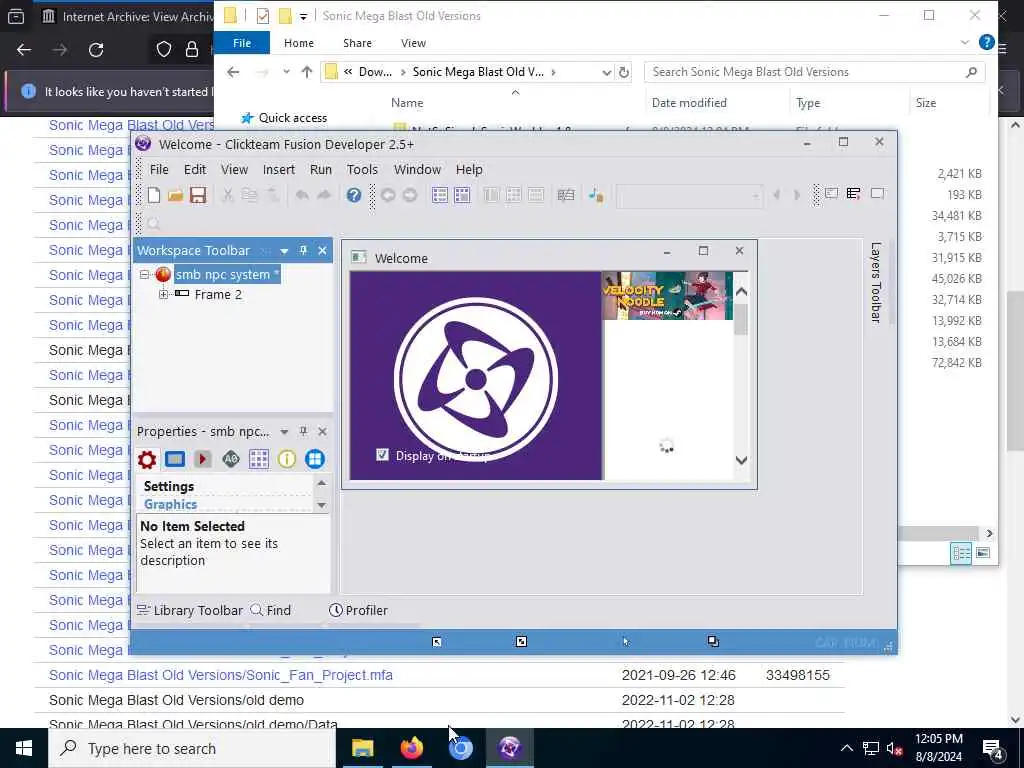Click the Graphics property group heading
Image resolution: width=1024 pixels, height=768 pixels.
click(170, 504)
